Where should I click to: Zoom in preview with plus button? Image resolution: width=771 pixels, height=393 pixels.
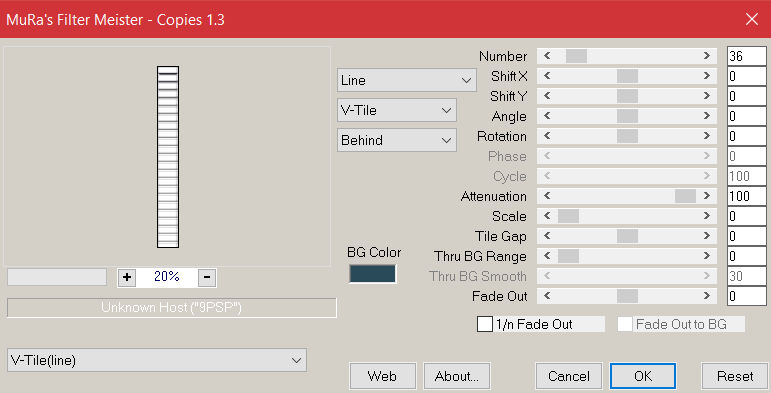(x=127, y=277)
